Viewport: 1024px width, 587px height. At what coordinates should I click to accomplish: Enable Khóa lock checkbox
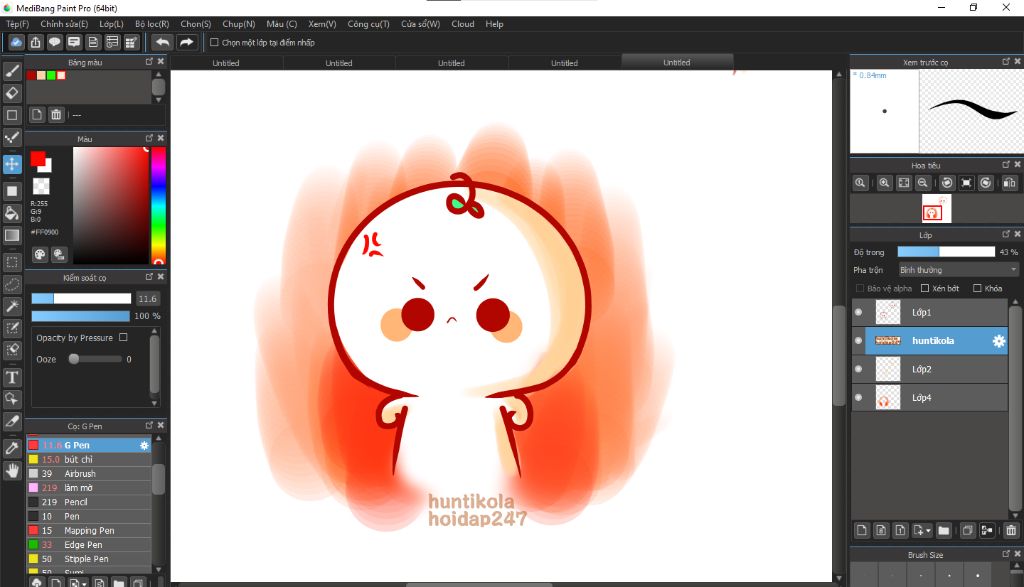(977, 288)
